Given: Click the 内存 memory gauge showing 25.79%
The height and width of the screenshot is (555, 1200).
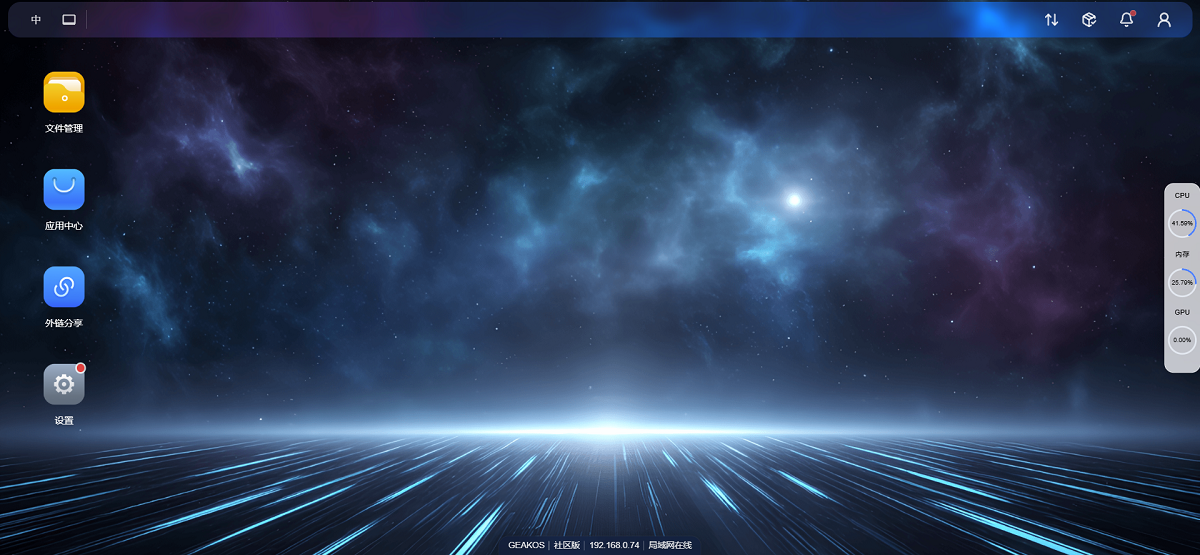Looking at the screenshot, I should [1182, 282].
